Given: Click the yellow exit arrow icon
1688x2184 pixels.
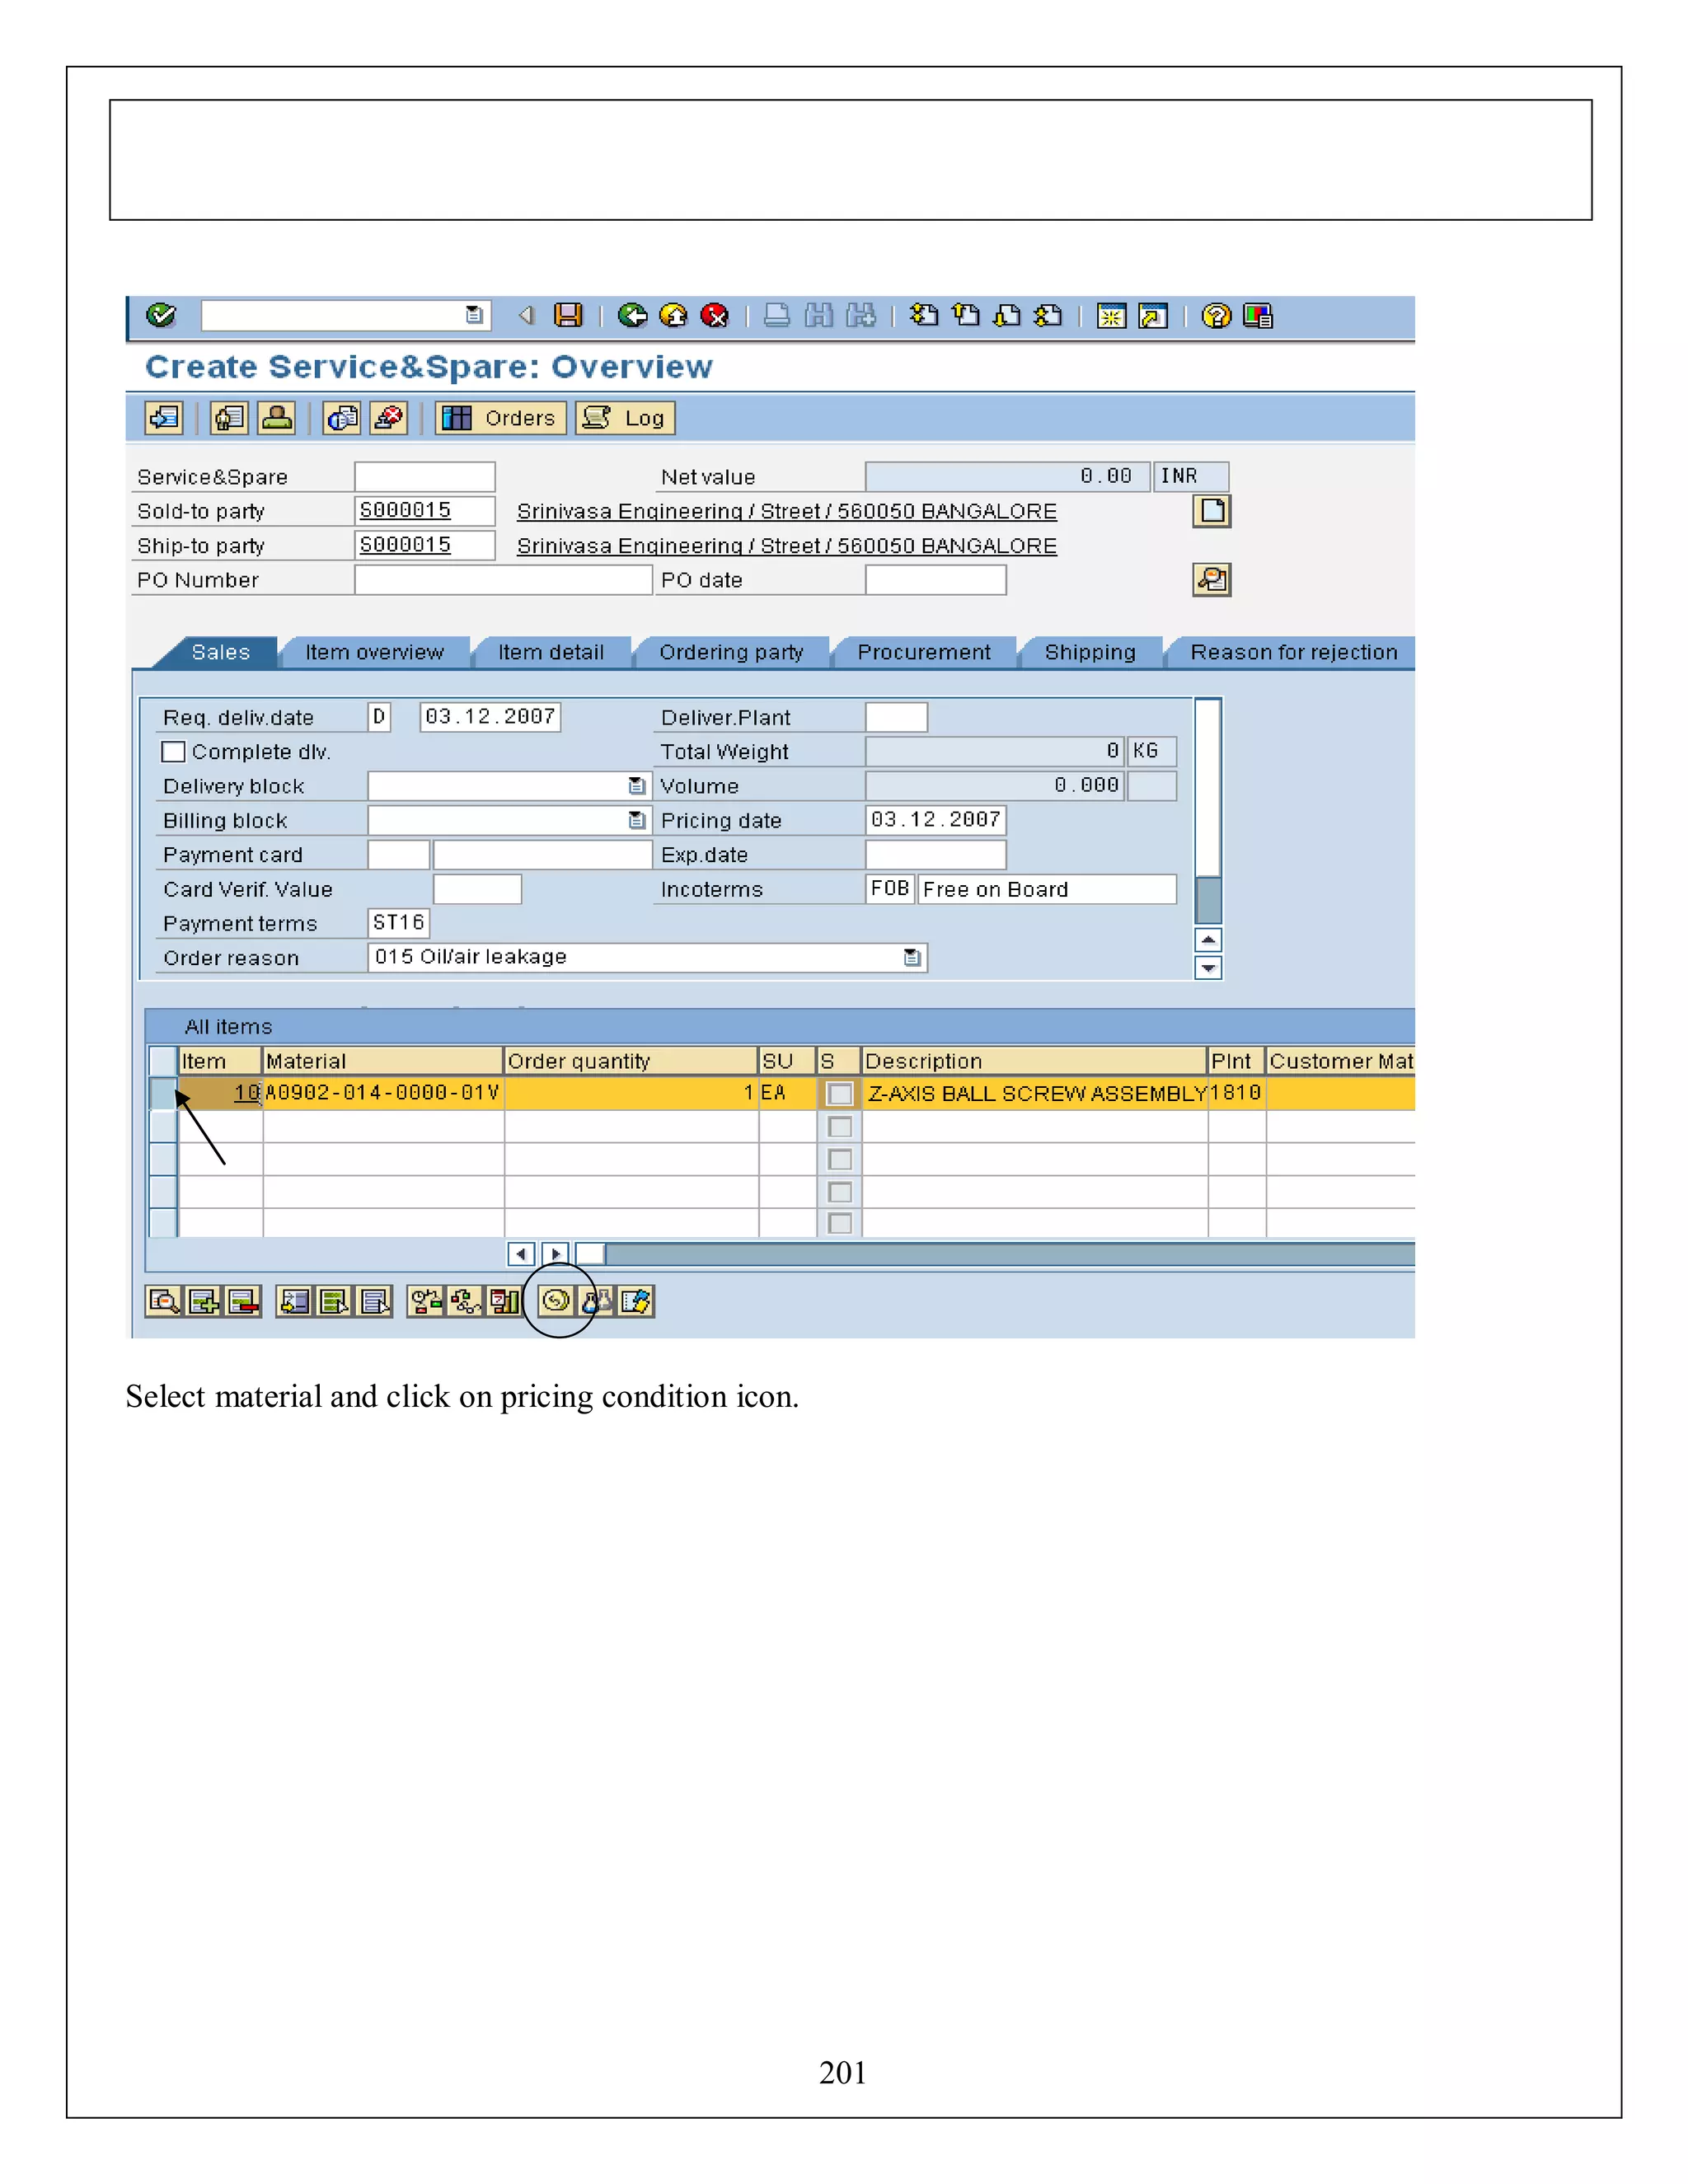Looking at the screenshot, I should [x=673, y=316].
